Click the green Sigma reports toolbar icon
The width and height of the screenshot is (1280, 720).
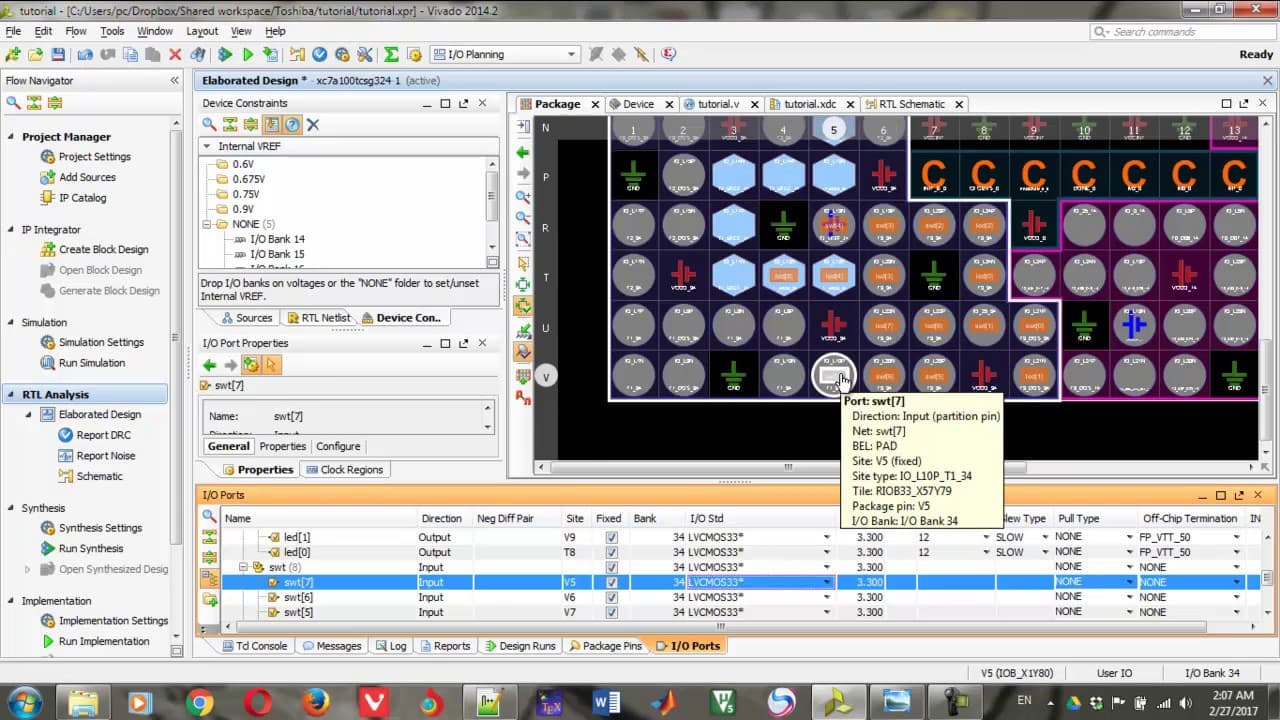391,55
